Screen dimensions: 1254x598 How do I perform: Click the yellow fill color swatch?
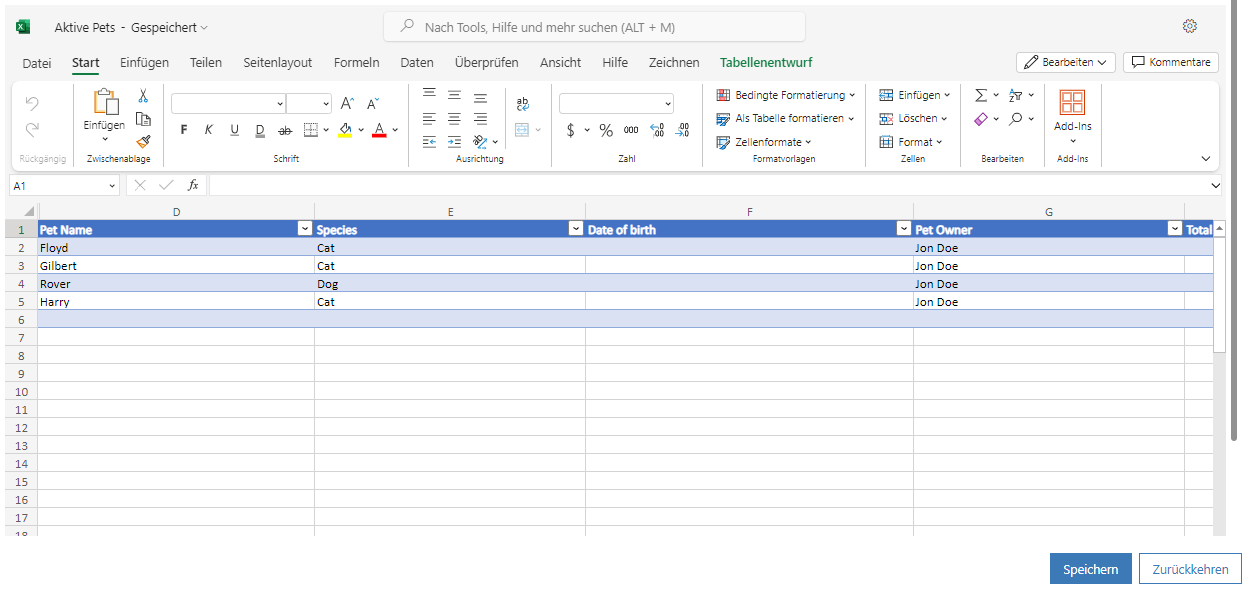tap(345, 130)
